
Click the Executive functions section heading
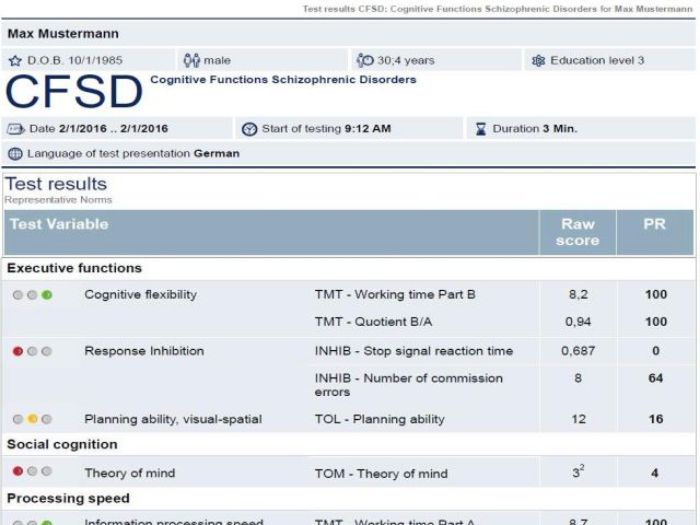click(74, 268)
